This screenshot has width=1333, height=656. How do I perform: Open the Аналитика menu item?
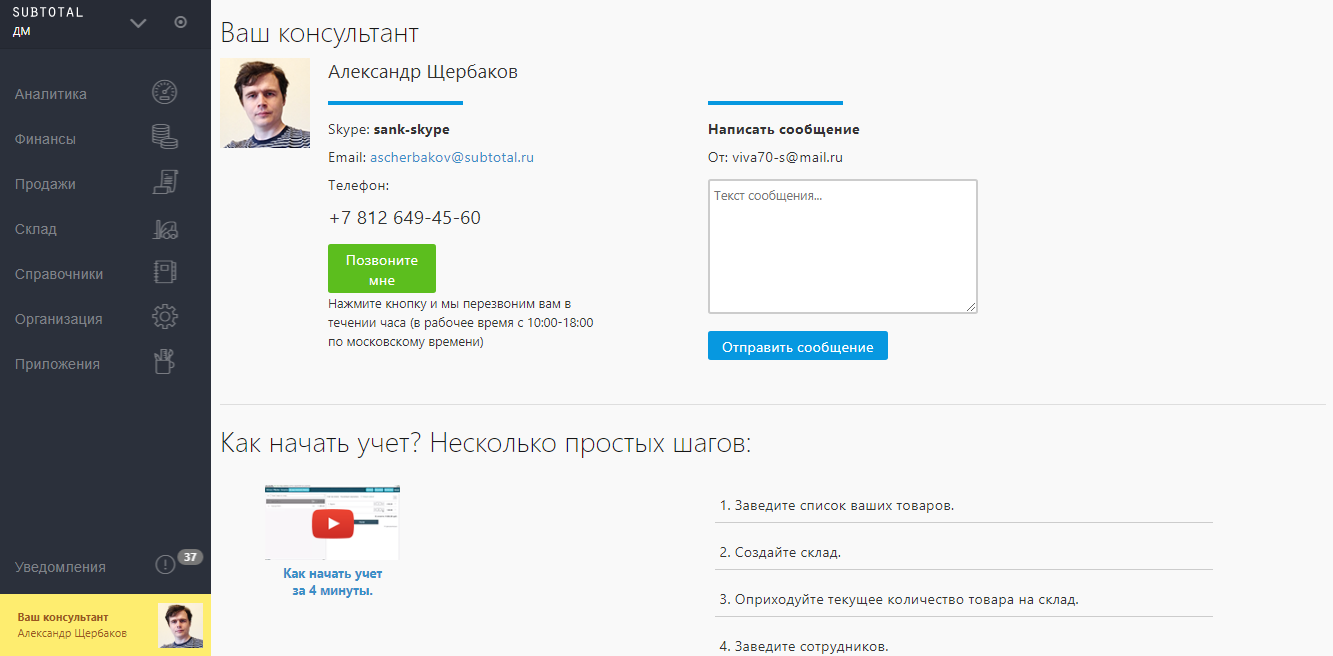click(51, 94)
